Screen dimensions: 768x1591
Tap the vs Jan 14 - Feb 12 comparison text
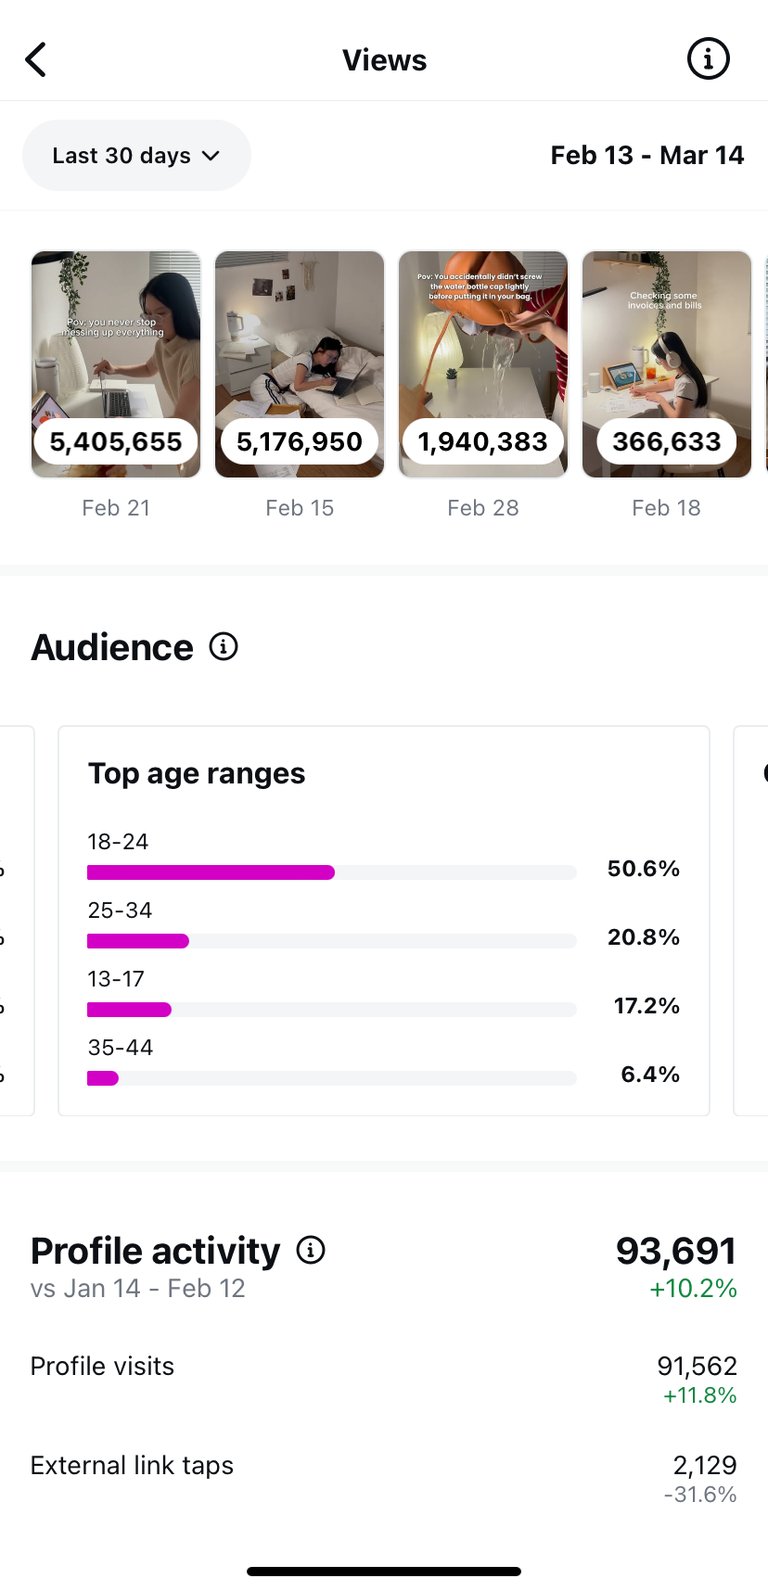pos(138,1289)
